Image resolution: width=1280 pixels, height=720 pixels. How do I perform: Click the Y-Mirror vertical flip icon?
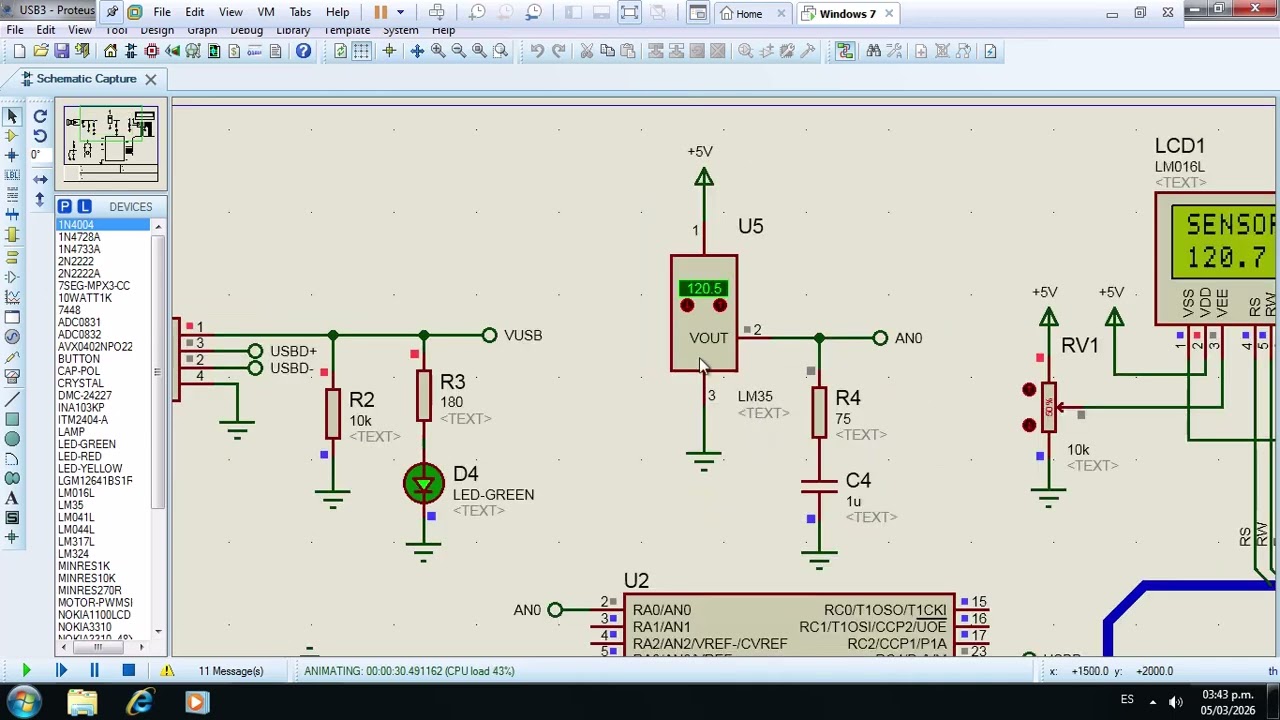pos(40,199)
